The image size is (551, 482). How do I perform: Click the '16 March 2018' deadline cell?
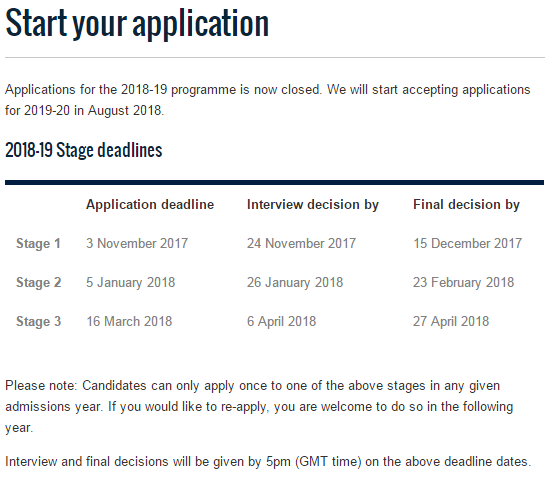129,321
